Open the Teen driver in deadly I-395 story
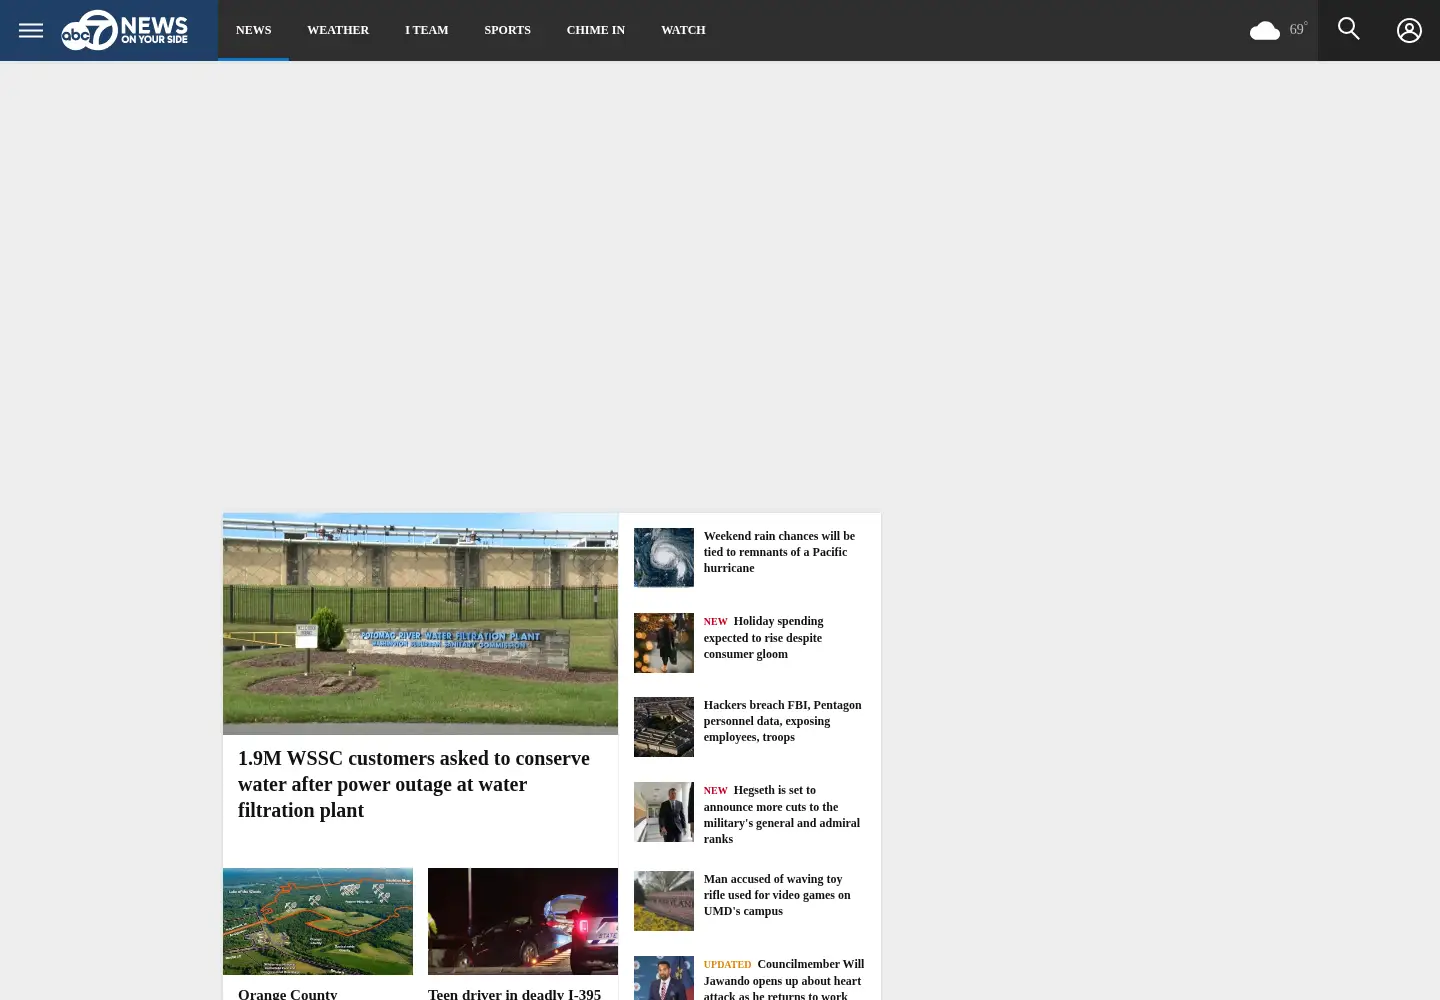This screenshot has width=1440, height=1000. 515,993
